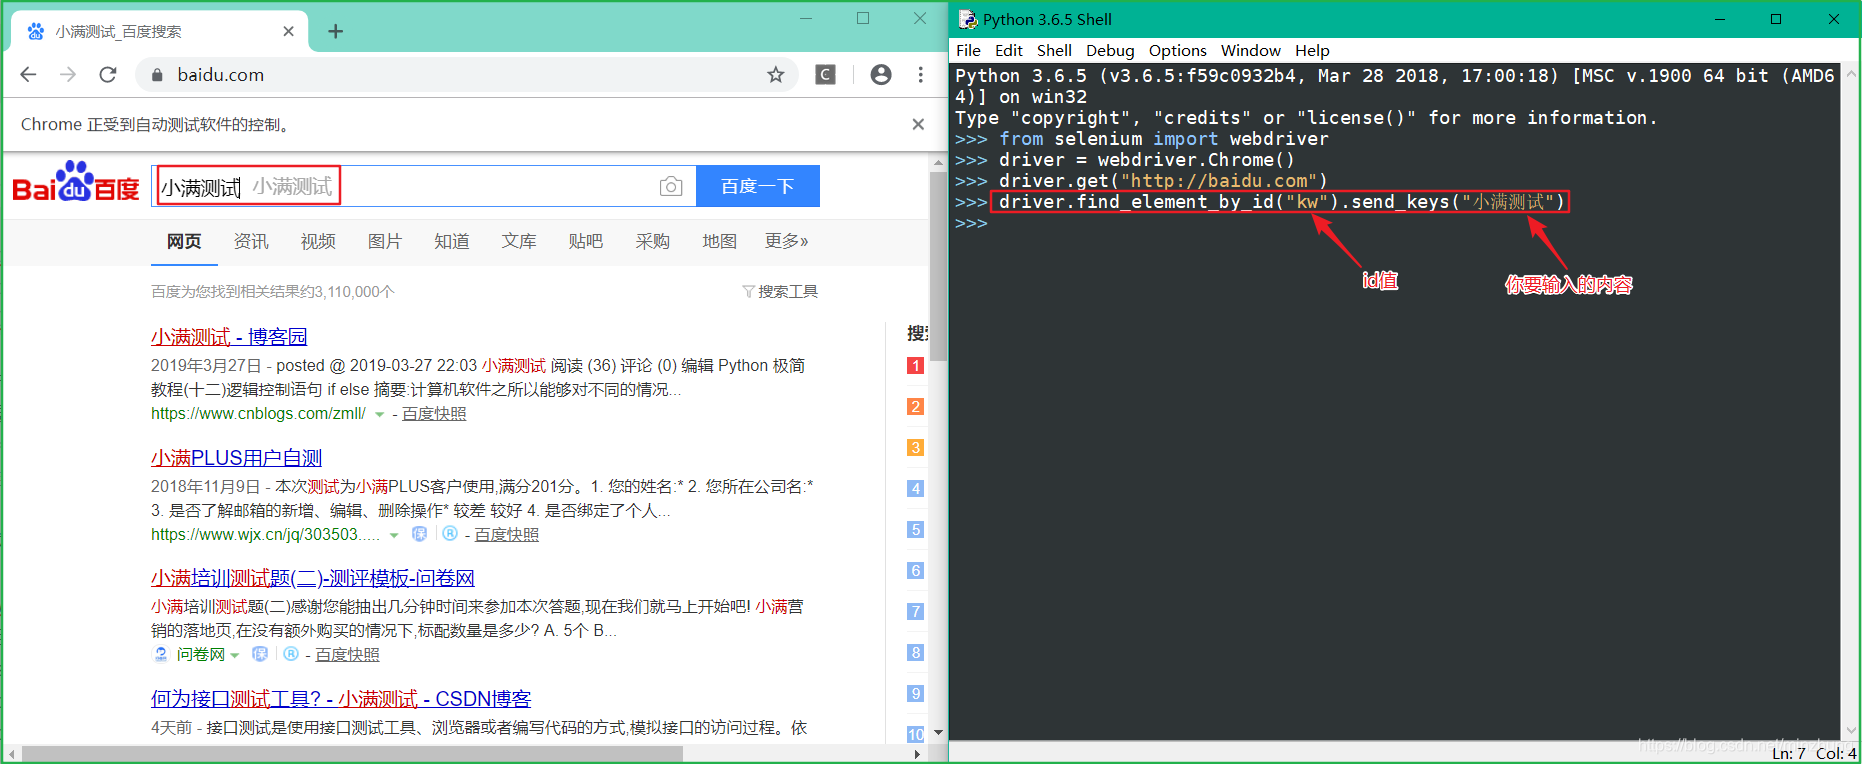
Task: Click the 百度一下 search button
Action: coord(758,186)
